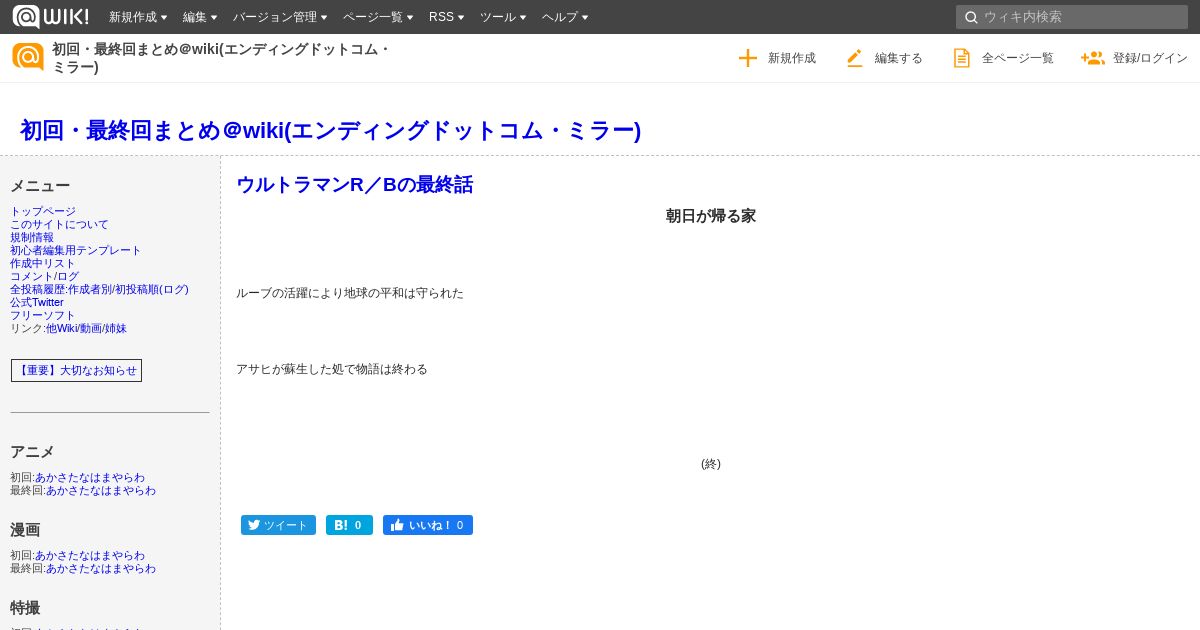This screenshot has width=1200, height=630.
Task: Click 編集する in header toolbar
Action: click(x=899, y=58)
